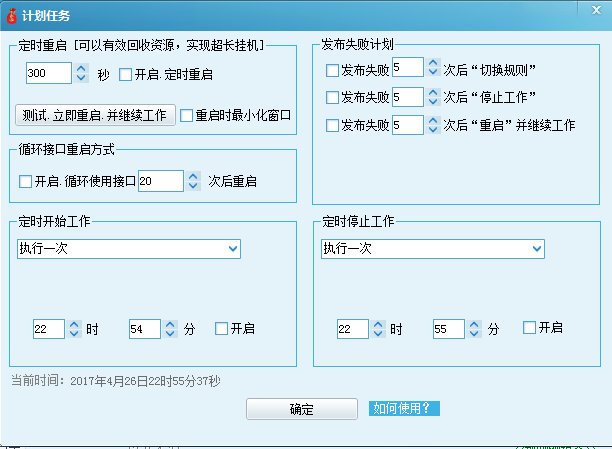Decrease the 重启并继续工作 failure count
Image resolution: width=612 pixels, height=449 pixels.
pyautogui.click(x=433, y=129)
